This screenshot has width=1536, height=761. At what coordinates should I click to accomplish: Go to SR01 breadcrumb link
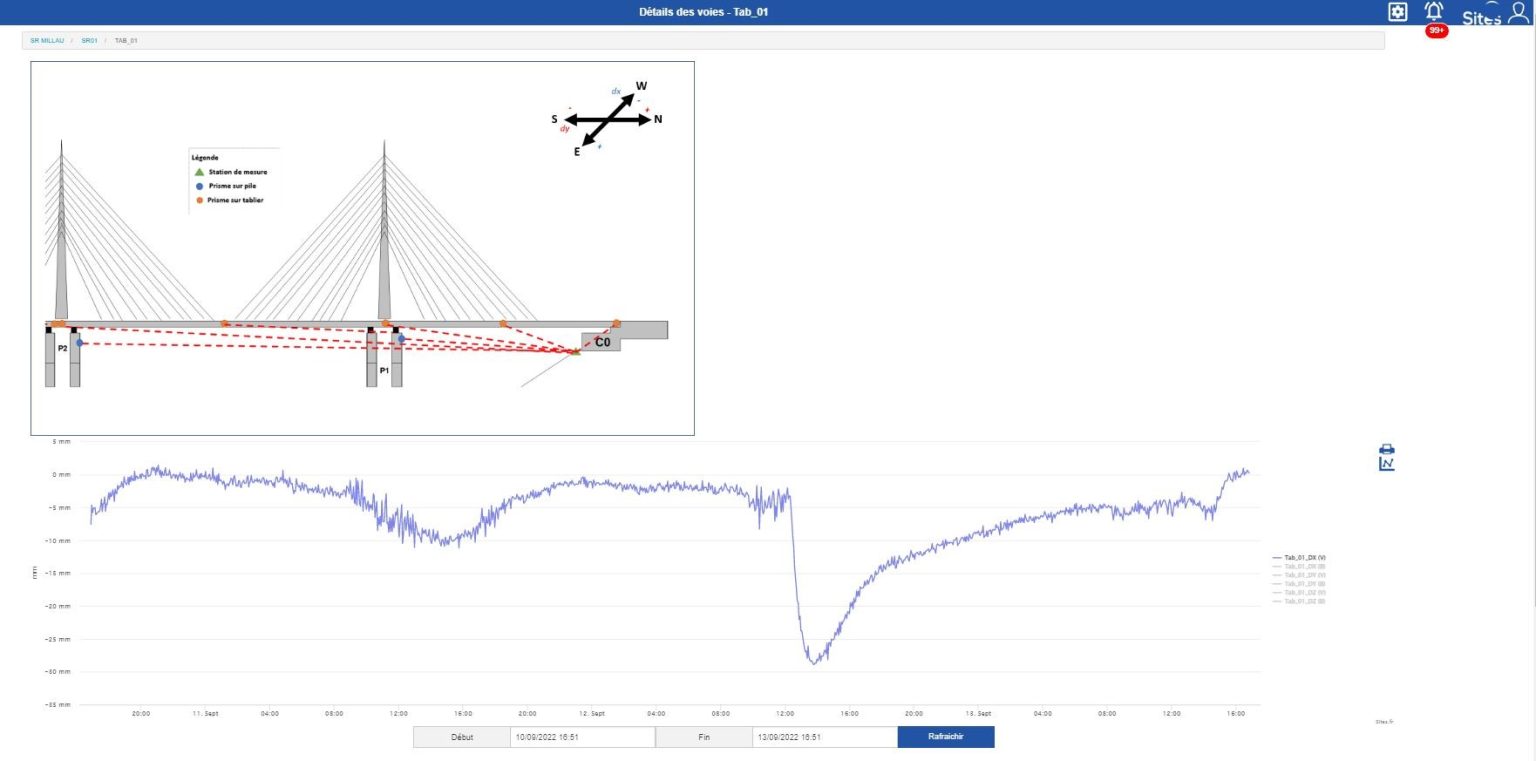[x=89, y=40]
